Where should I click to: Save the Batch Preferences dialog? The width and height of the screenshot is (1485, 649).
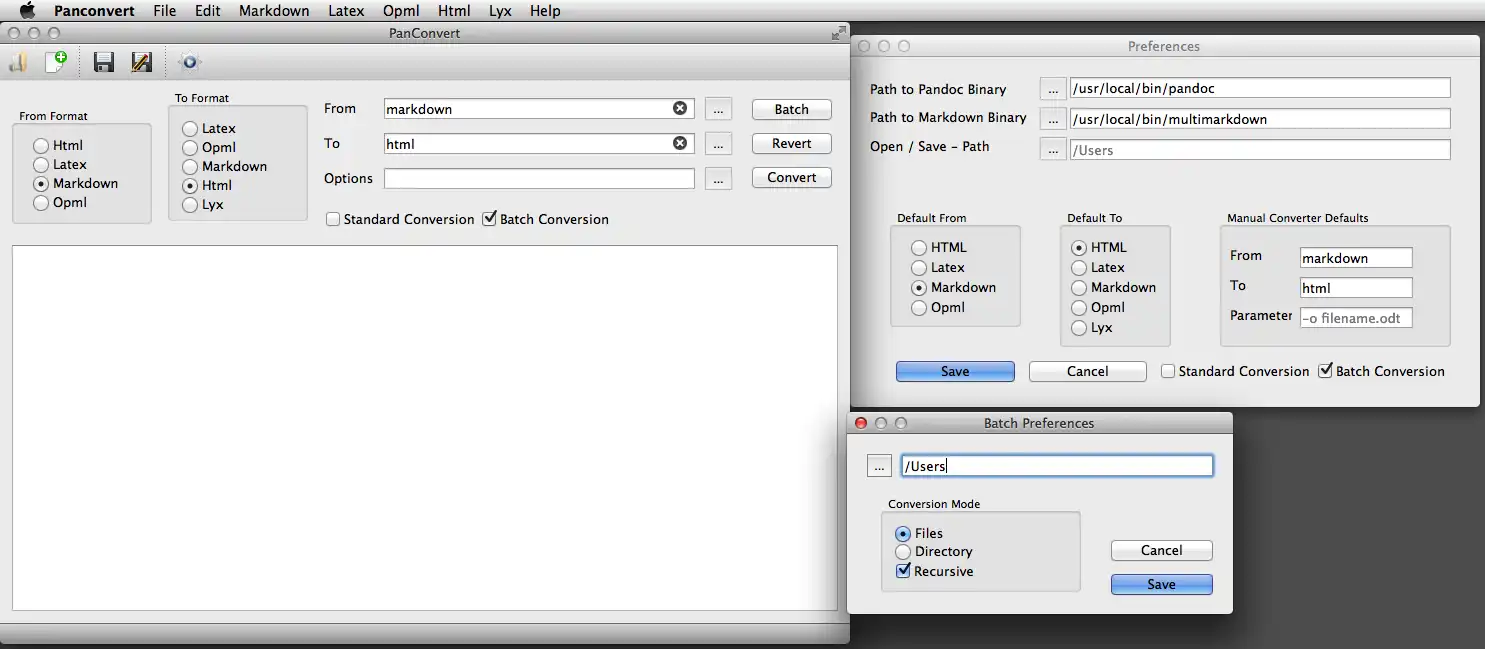[x=1162, y=584]
